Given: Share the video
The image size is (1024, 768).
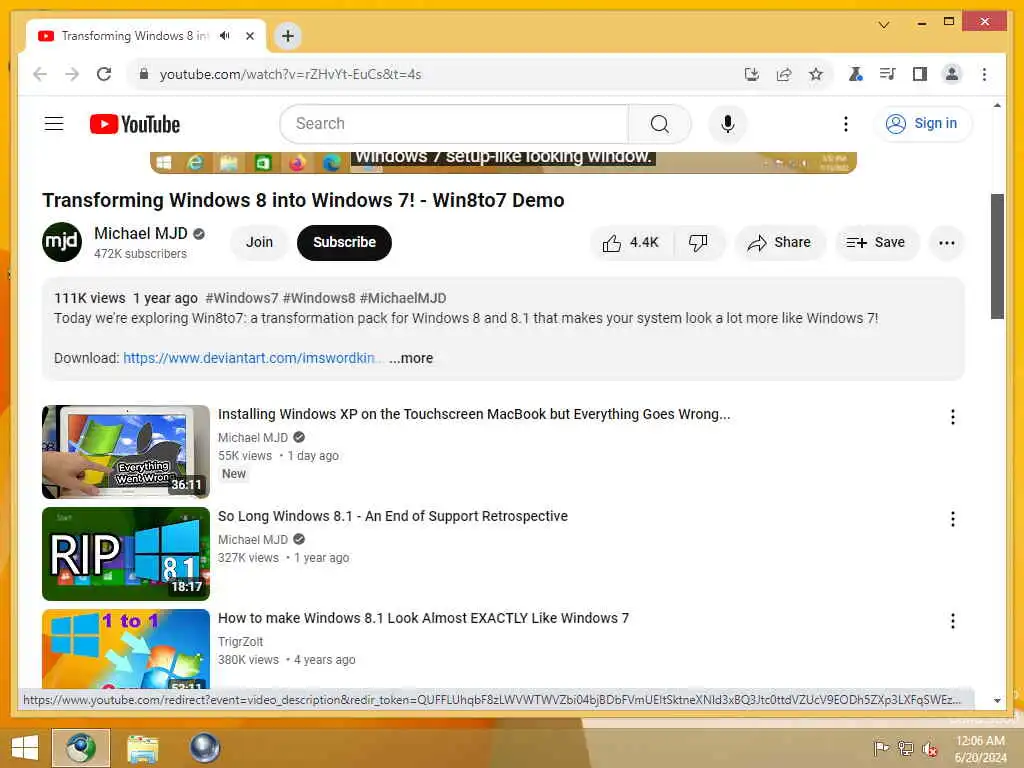Looking at the screenshot, I should (780, 243).
